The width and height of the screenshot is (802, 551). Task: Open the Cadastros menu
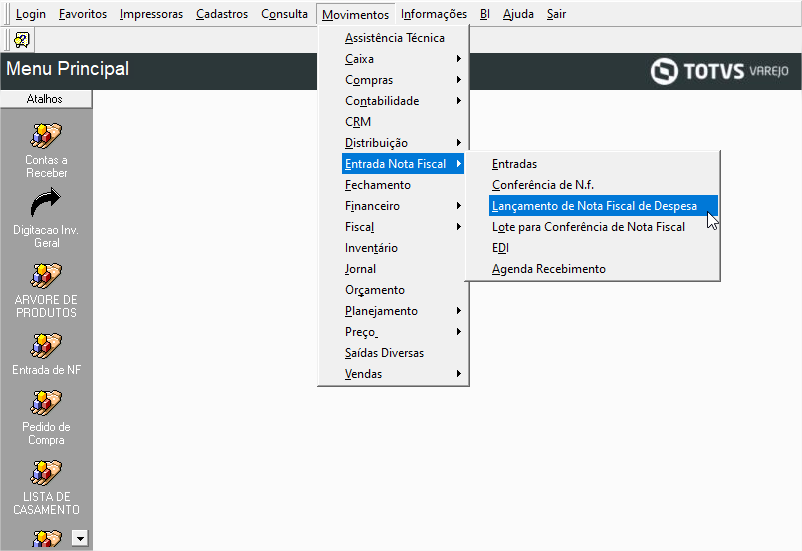coord(222,14)
